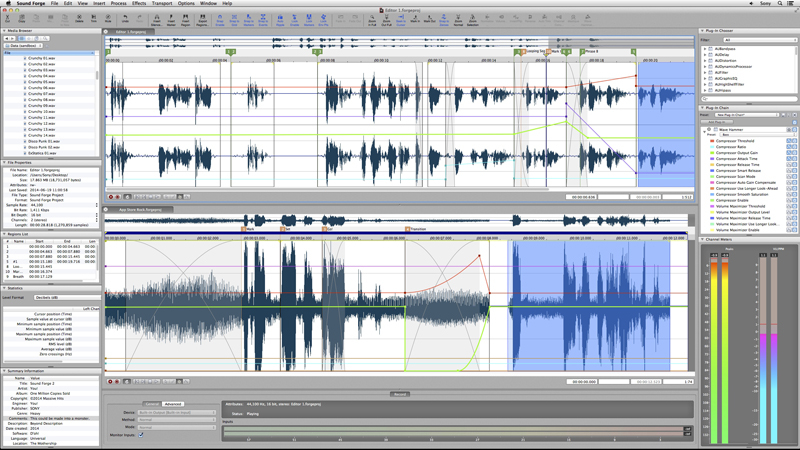Click the Zoom In Full toolbar icon
The image size is (800, 450).
(x=372, y=20)
